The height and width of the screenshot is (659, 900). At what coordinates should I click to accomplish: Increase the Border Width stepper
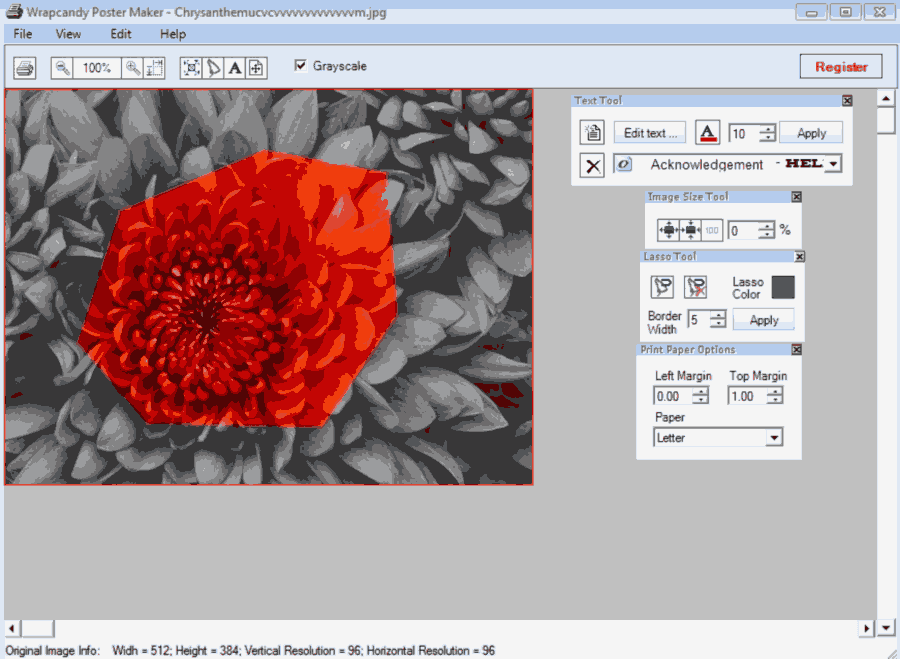tap(718, 315)
